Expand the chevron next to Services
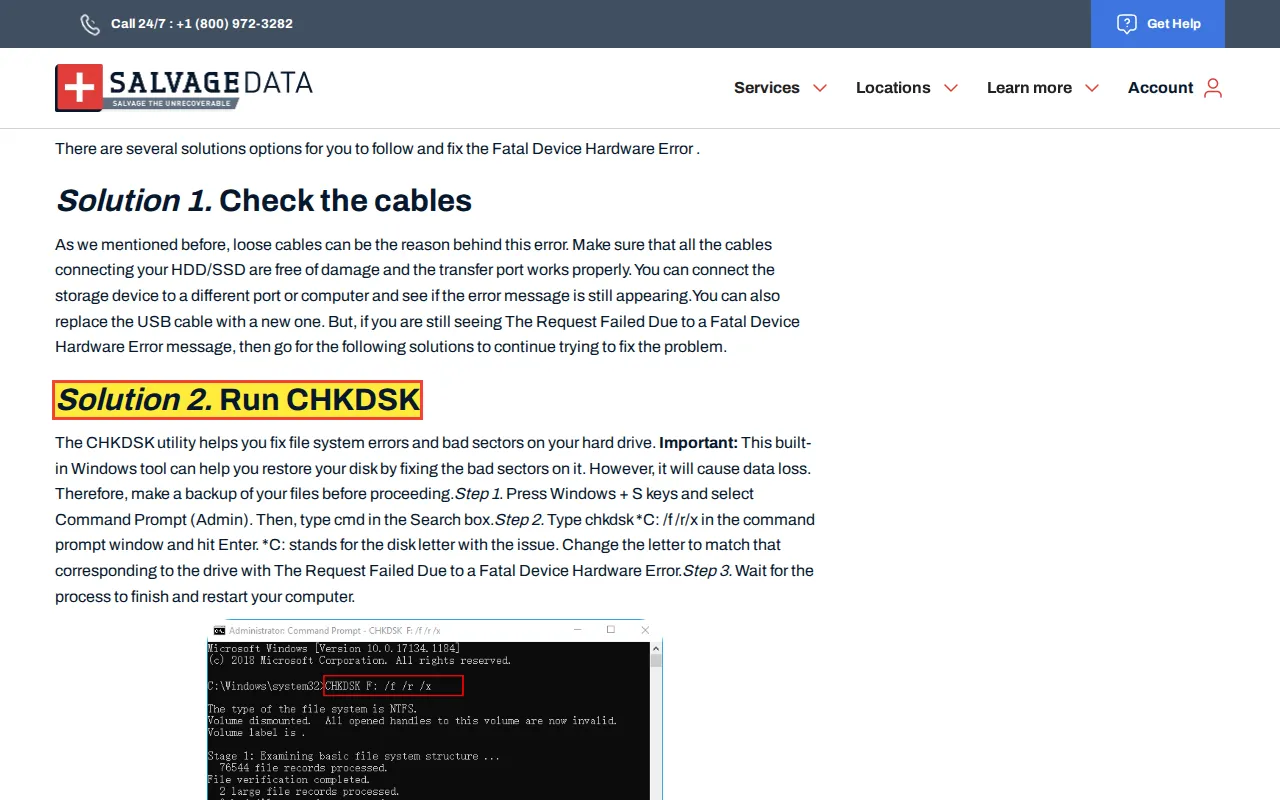Screen dimensions: 1280x800 [820, 88]
